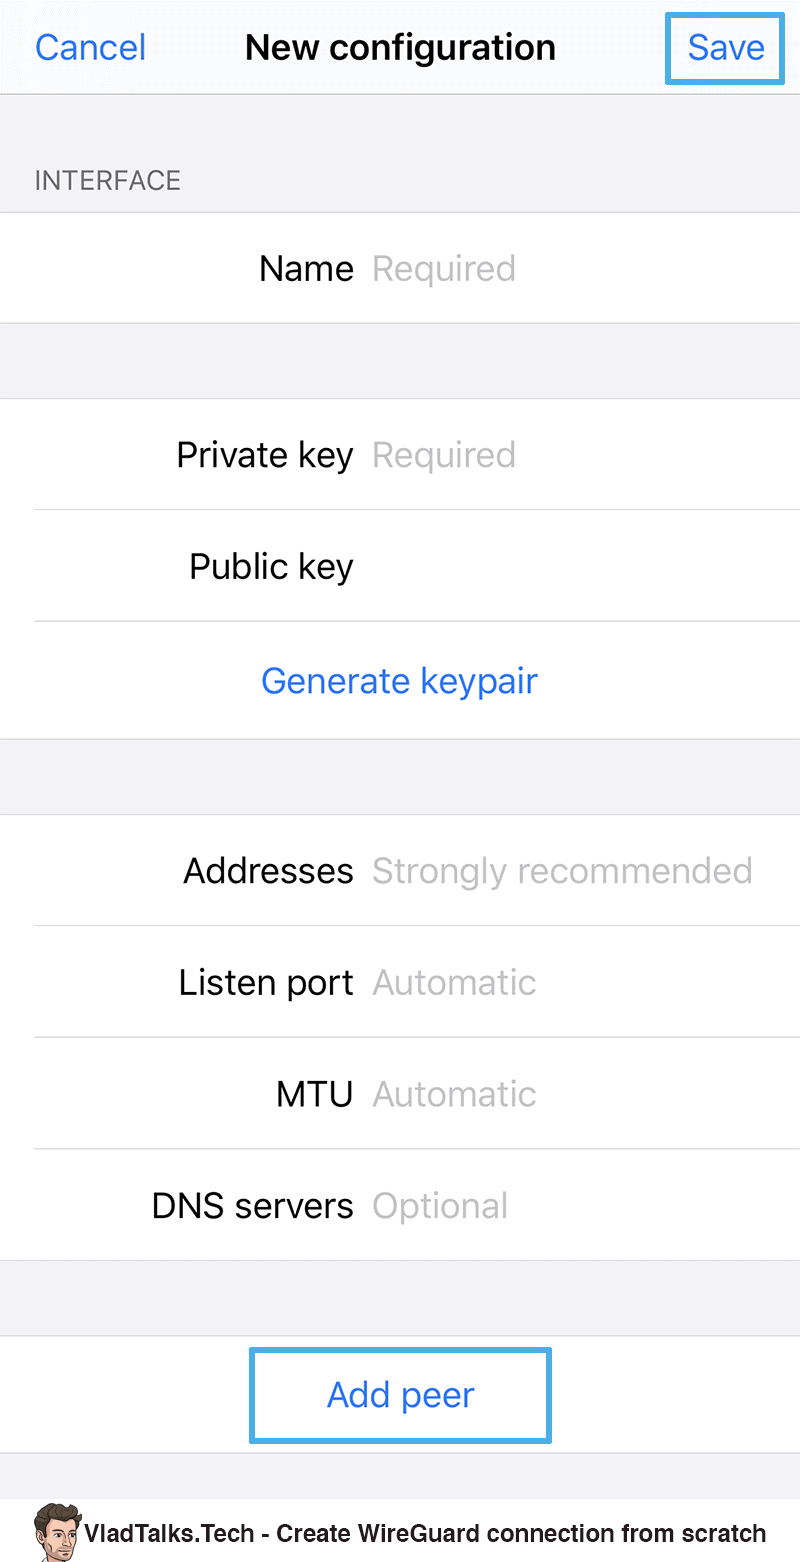Image resolution: width=800 pixels, height=1562 pixels.
Task: Enter text in the Name field
Action: coord(500,267)
